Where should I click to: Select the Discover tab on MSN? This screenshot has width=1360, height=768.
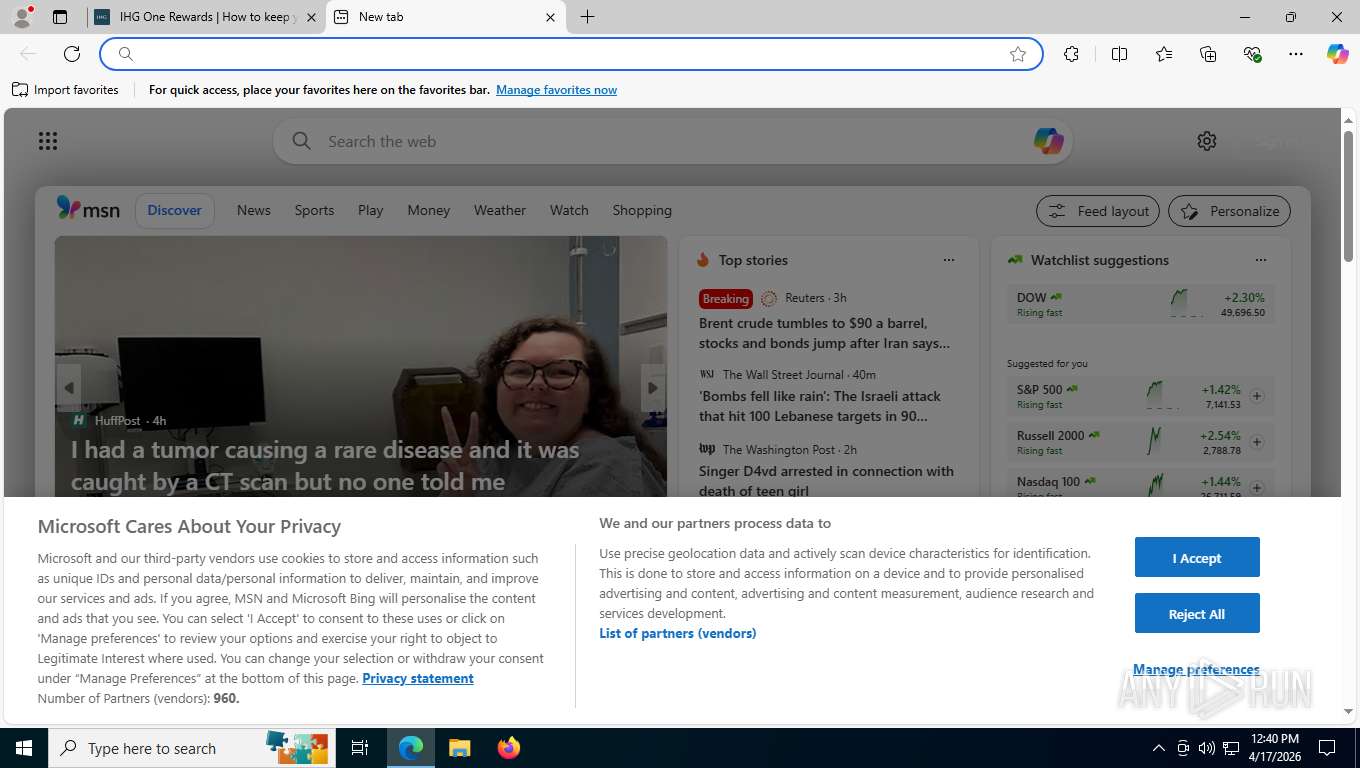point(175,210)
